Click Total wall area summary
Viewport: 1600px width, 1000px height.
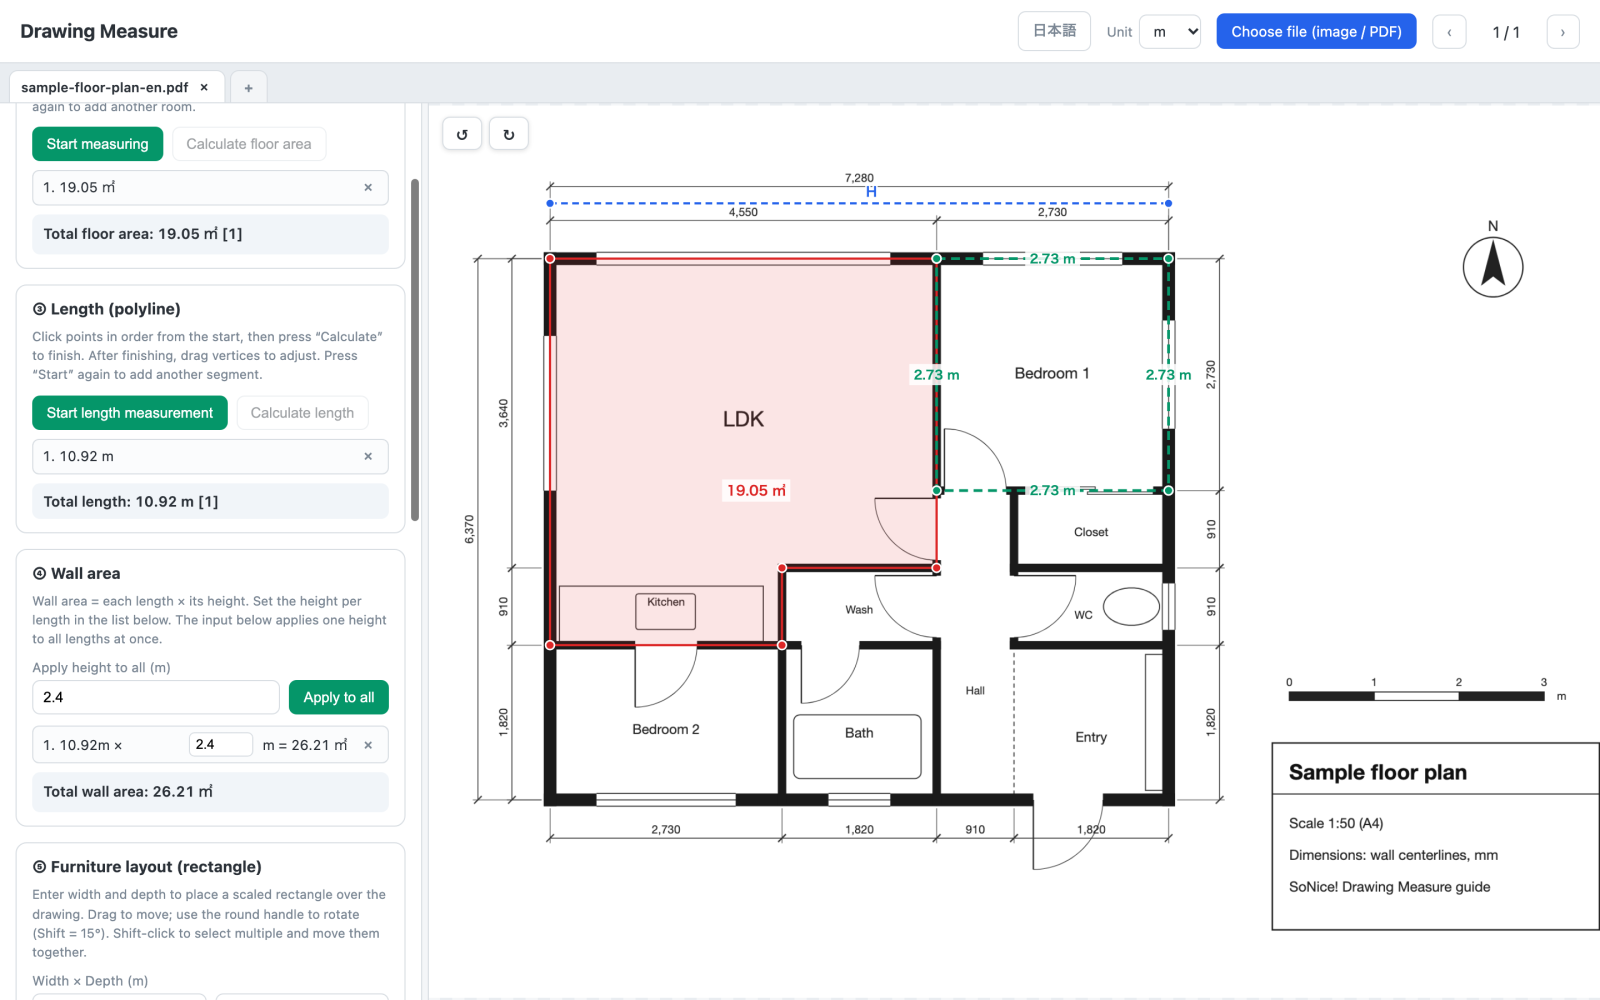coord(210,792)
